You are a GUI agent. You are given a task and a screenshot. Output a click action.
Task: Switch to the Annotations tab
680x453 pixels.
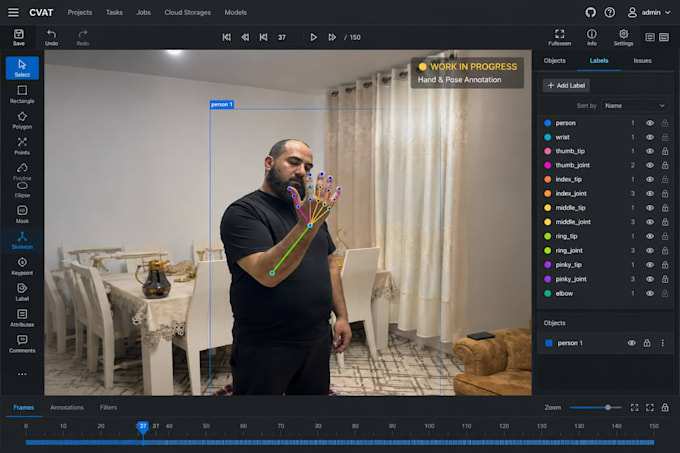67,407
